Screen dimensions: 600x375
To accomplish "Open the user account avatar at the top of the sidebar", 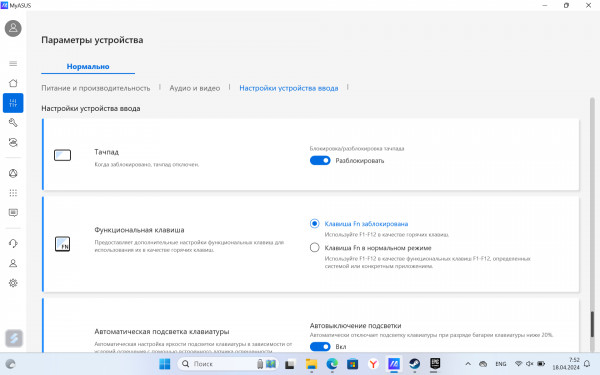I will (13, 28).
